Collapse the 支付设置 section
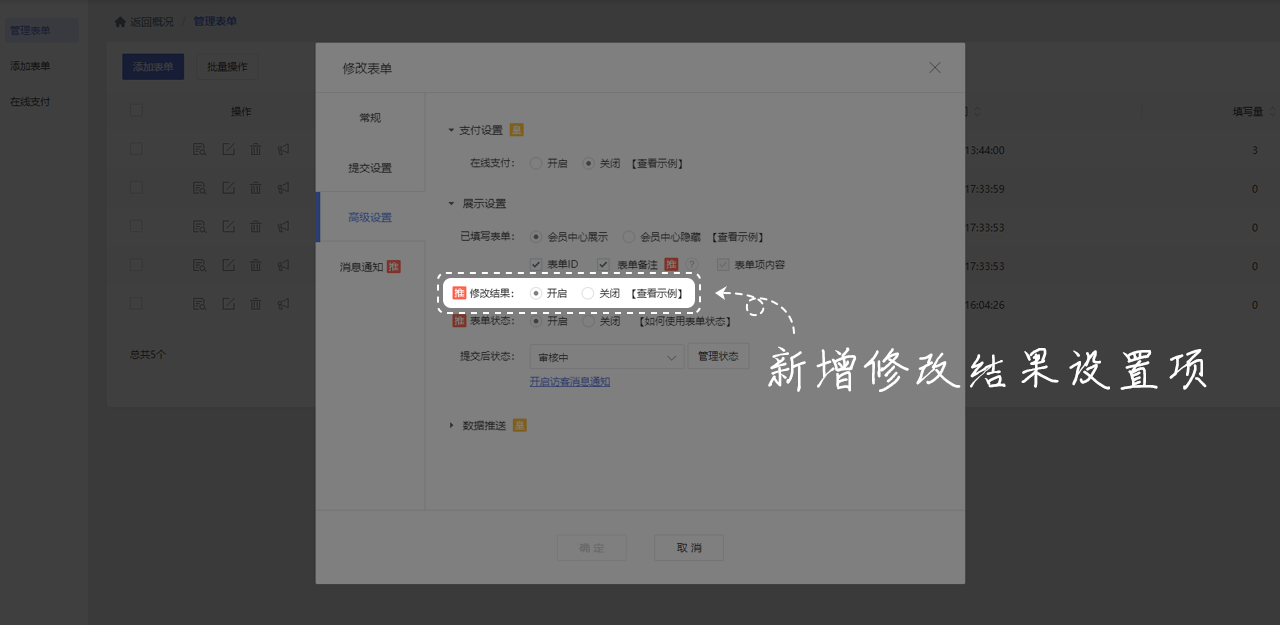1280x625 pixels. pyautogui.click(x=451, y=131)
